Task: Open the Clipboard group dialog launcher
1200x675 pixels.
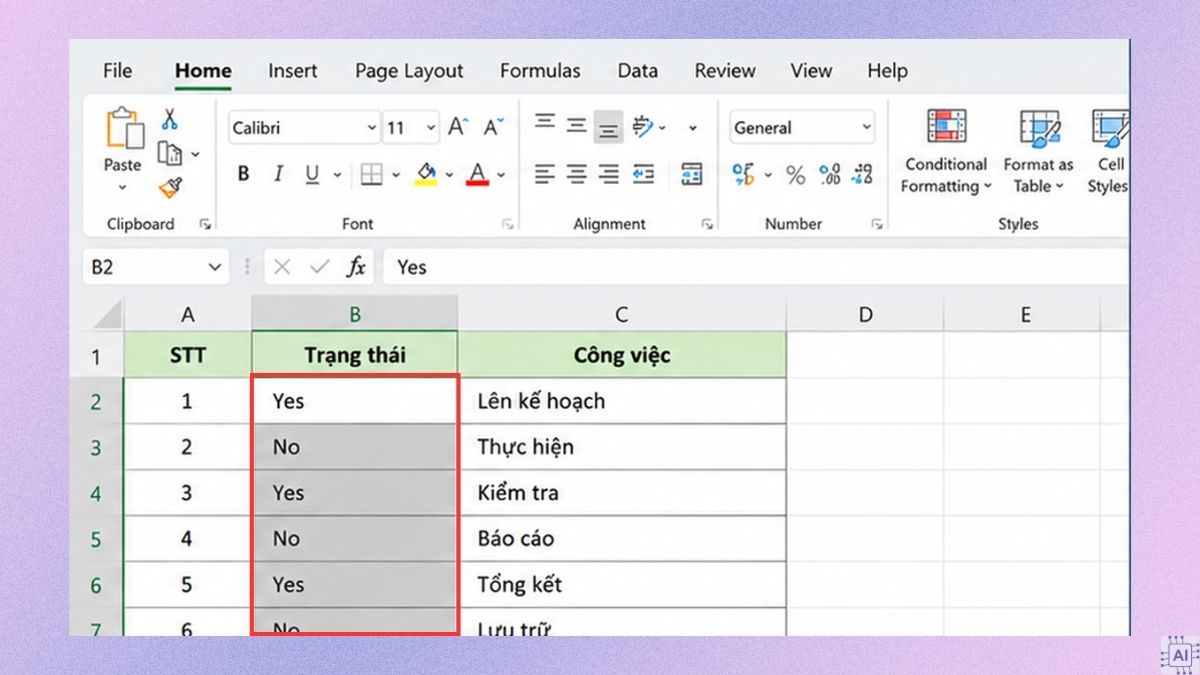Action: point(205,225)
